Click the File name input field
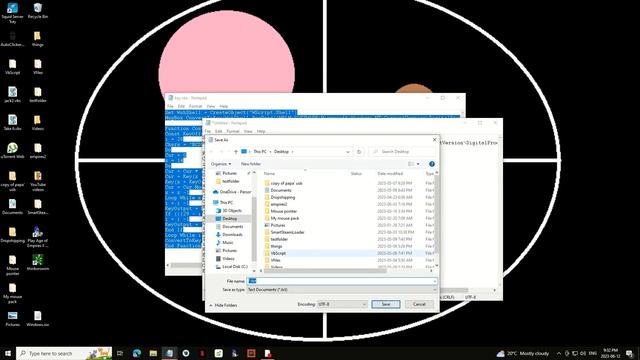640x360 pixels. click(342, 281)
